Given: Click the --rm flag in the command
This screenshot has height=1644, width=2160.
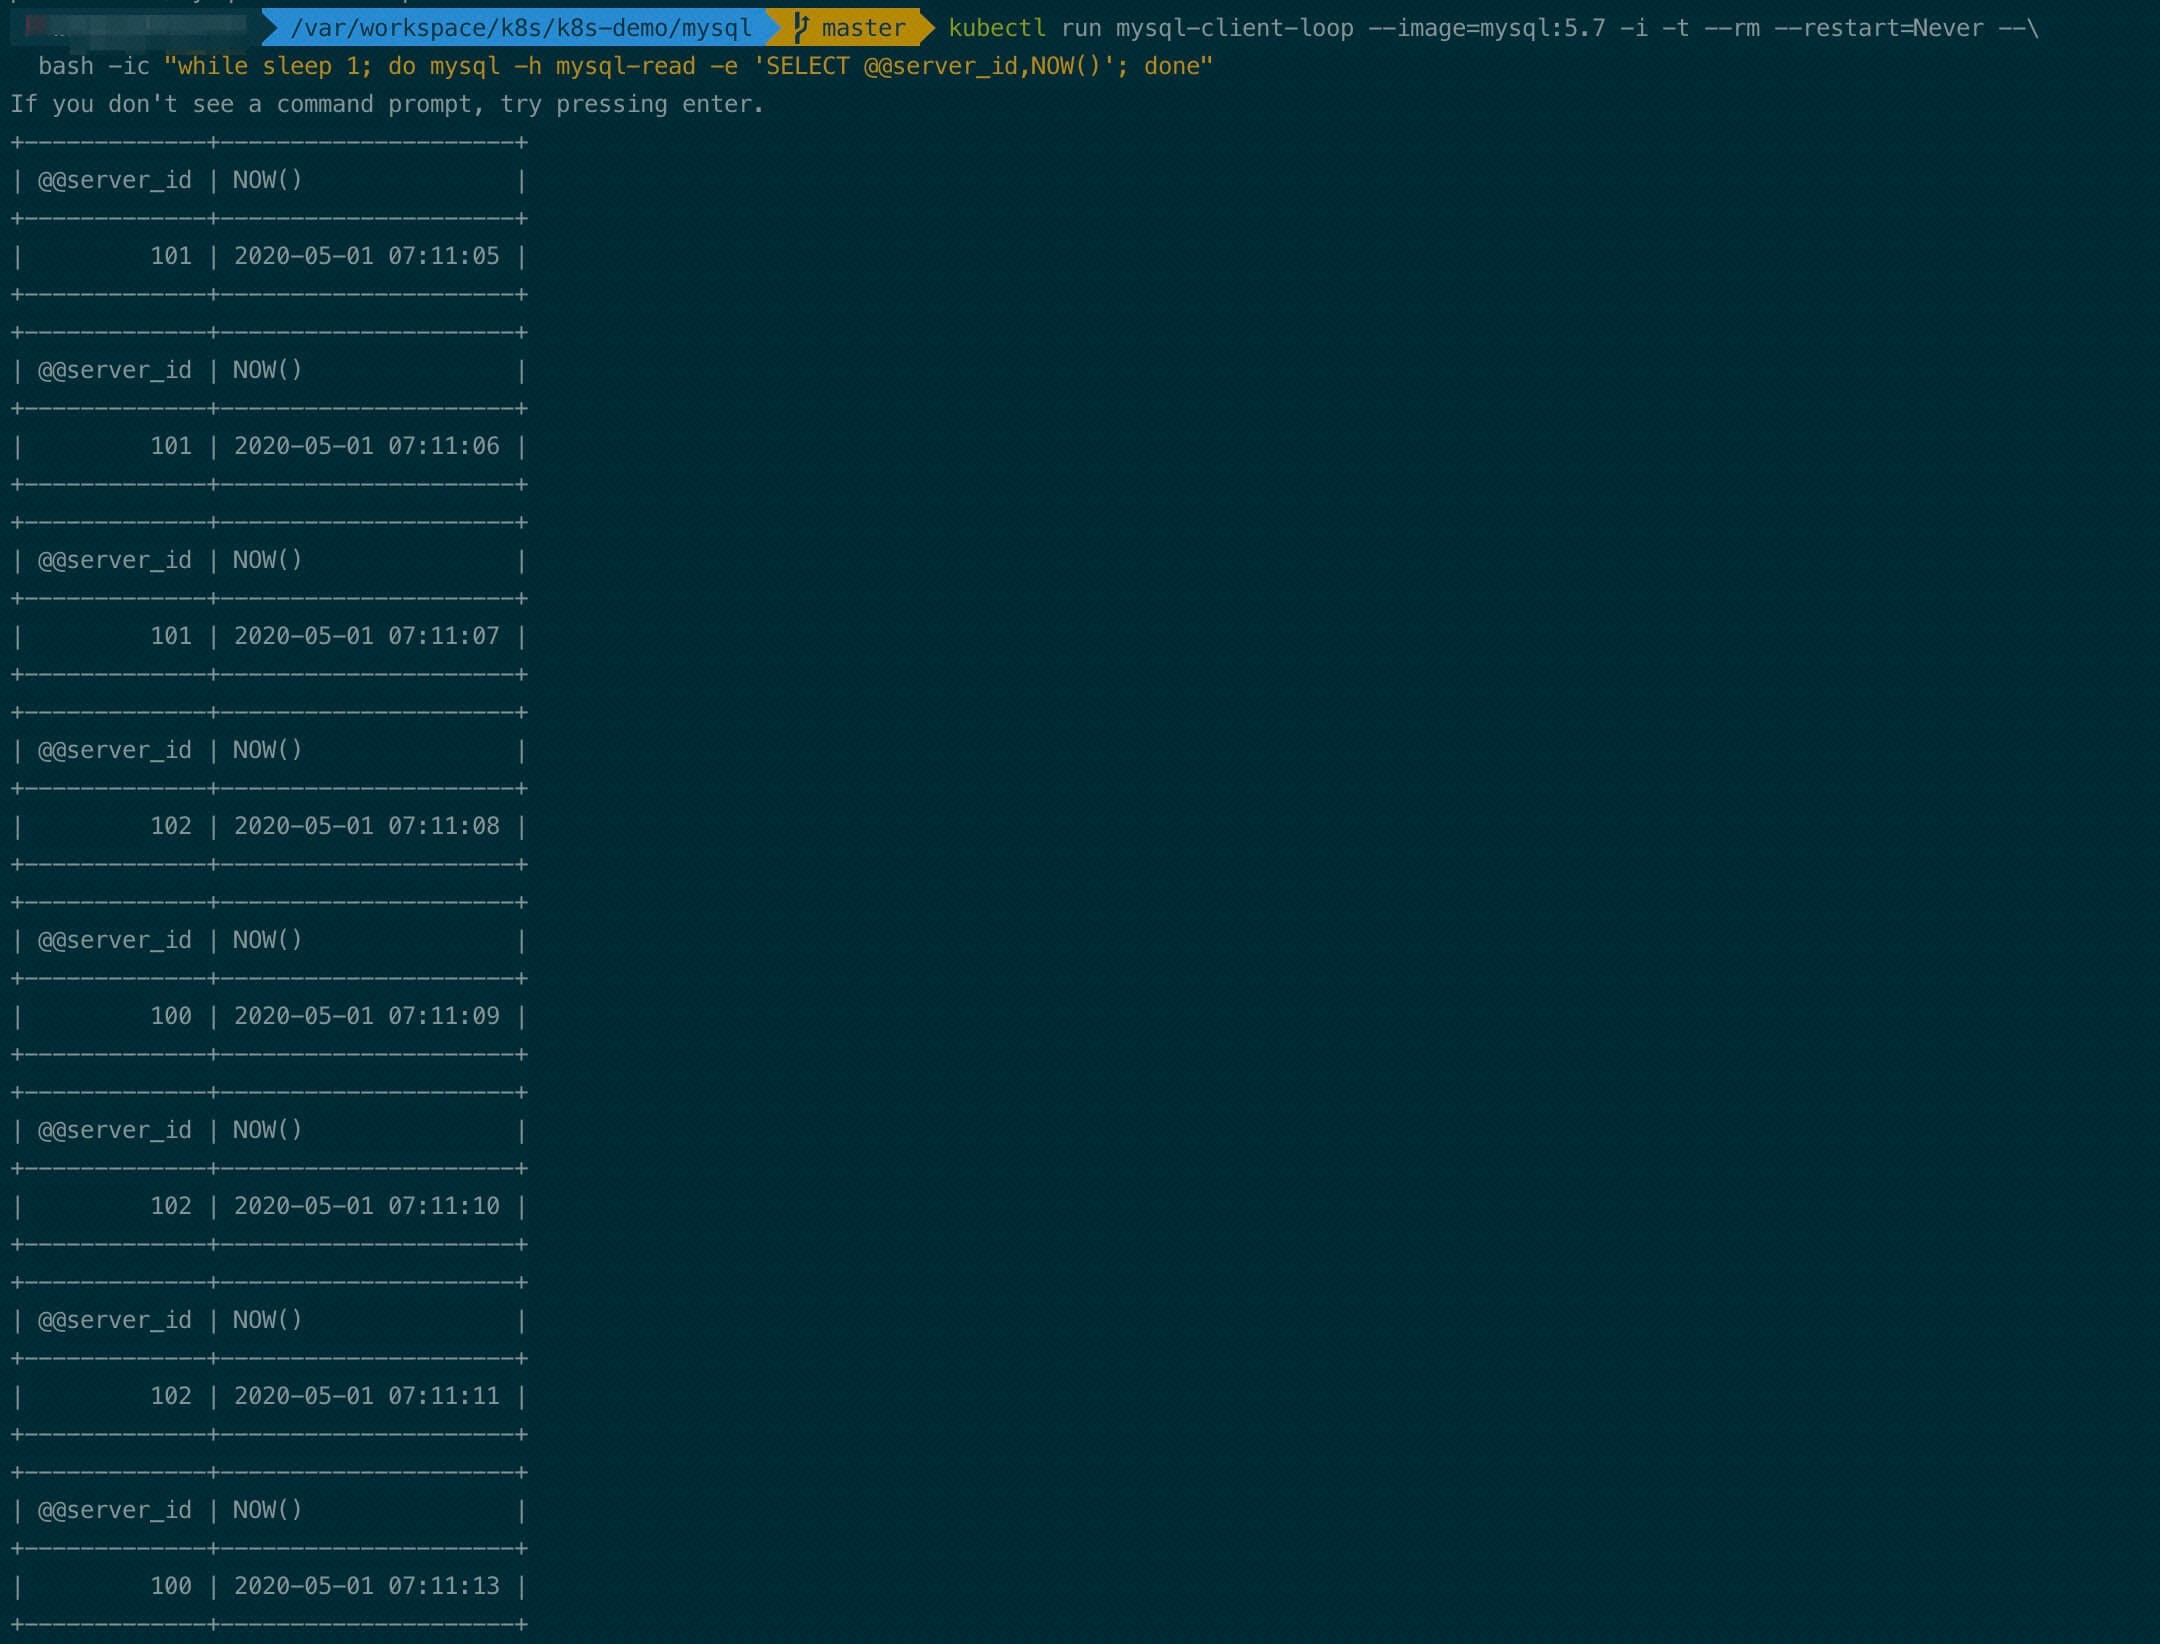Looking at the screenshot, I should pyautogui.click(x=1732, y=28).
